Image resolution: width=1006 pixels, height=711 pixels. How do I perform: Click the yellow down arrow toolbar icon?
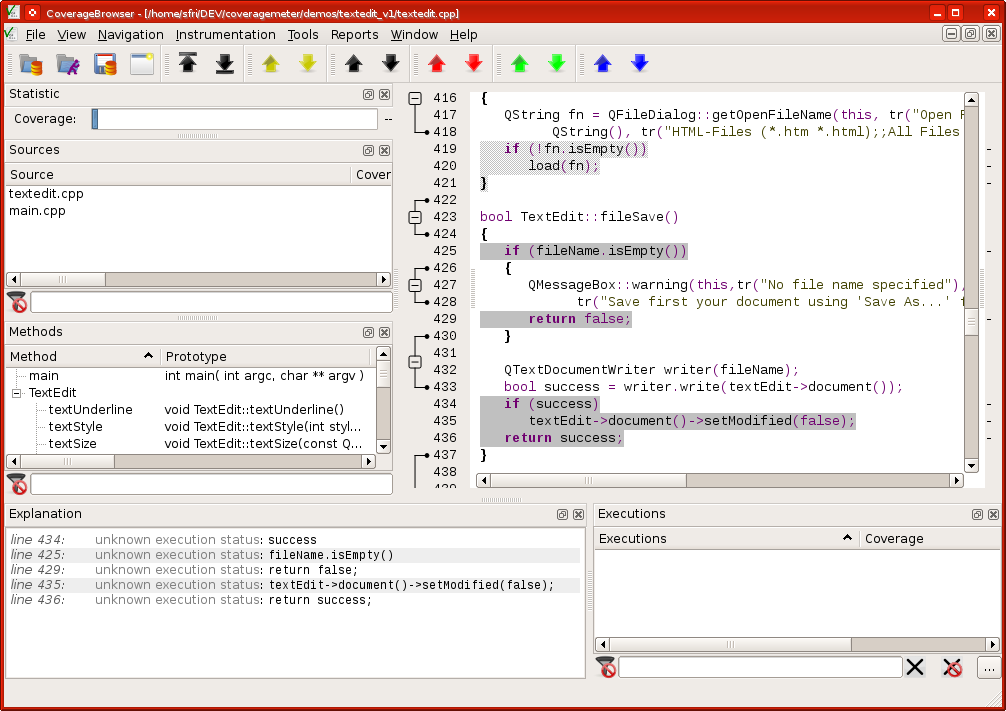tap(307, 64)
